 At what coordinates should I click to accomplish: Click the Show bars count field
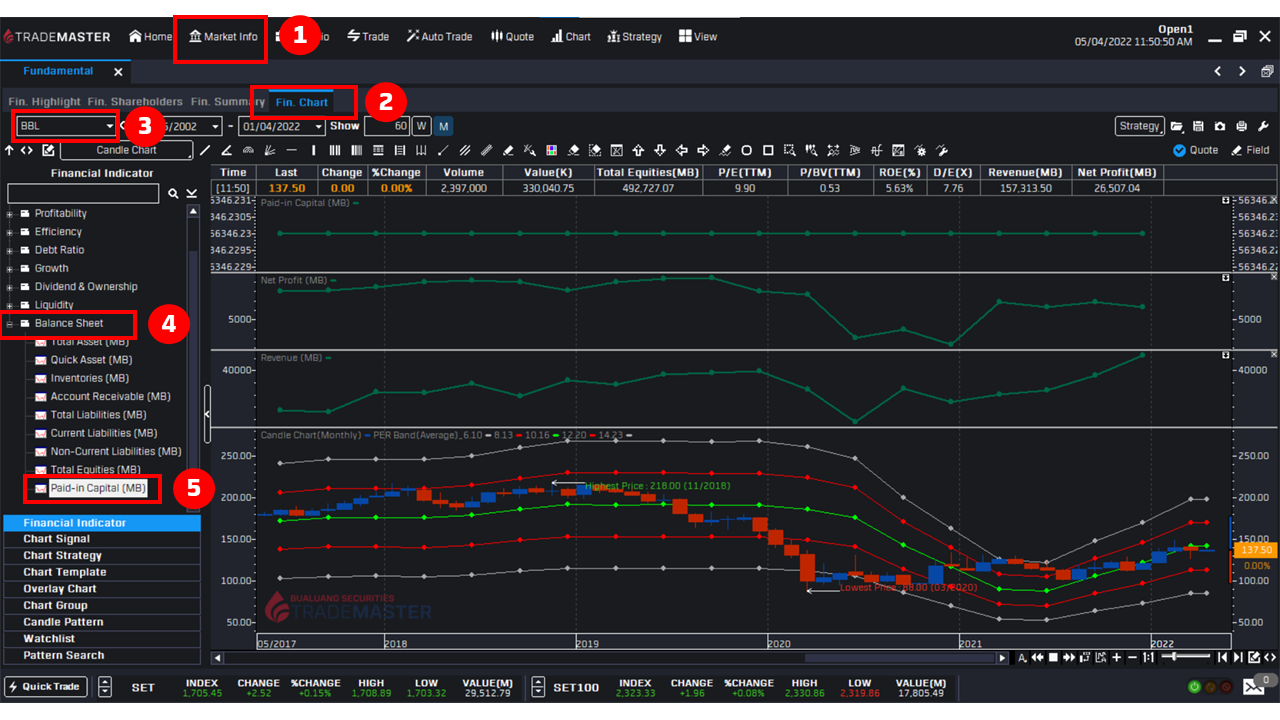pyautogui.click(x=386, y=126)
